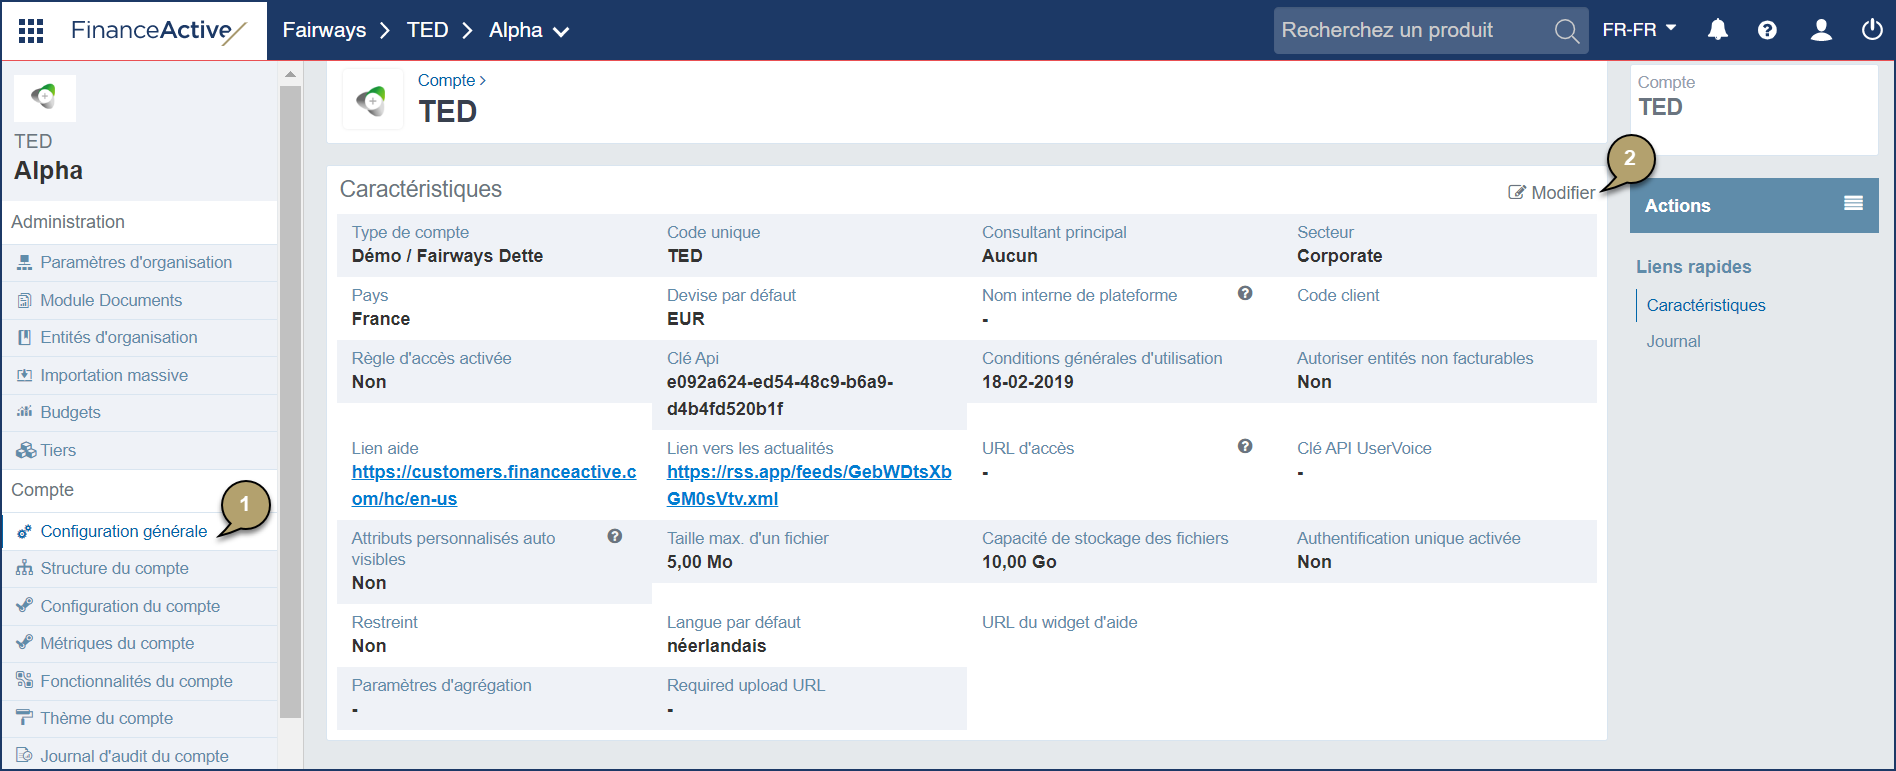This screenshot has height=771, width=1896.
Task: Click the Clé Api value e092a624
Action: tap(780, 395)
